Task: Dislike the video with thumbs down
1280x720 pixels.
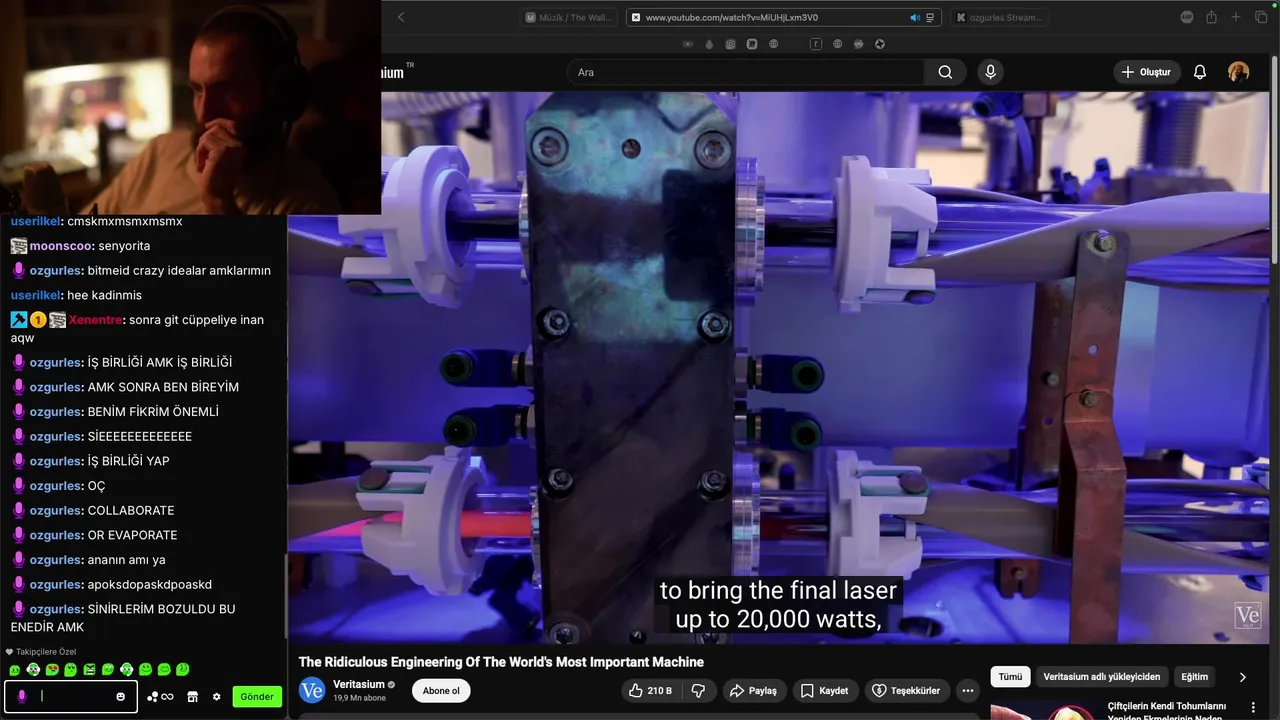Action: click(699, 691)
